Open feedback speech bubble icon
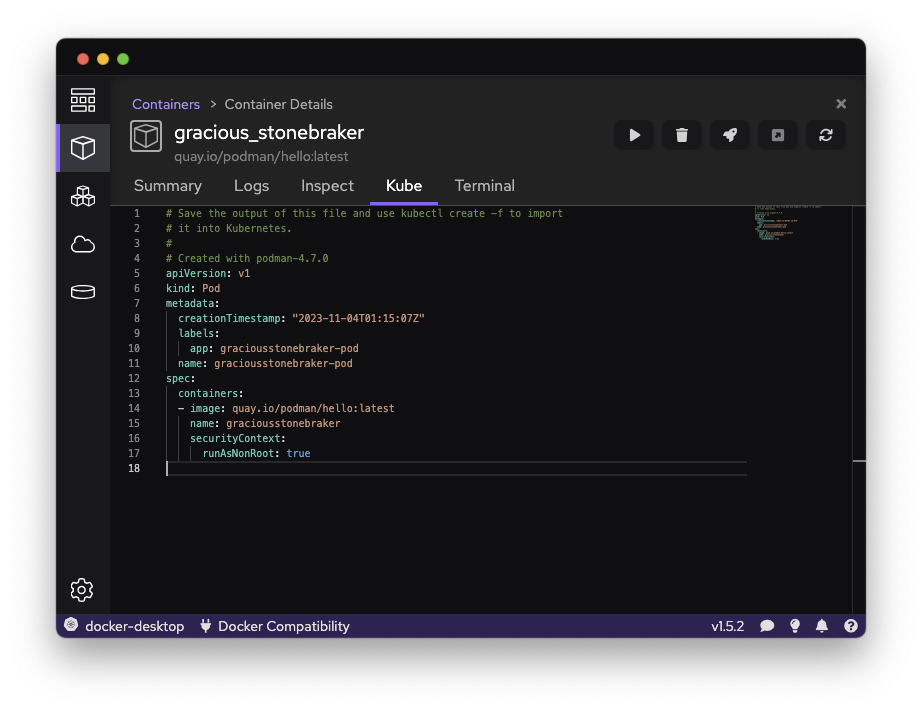Viewport: 922px width, 712px height. (767, 626)
